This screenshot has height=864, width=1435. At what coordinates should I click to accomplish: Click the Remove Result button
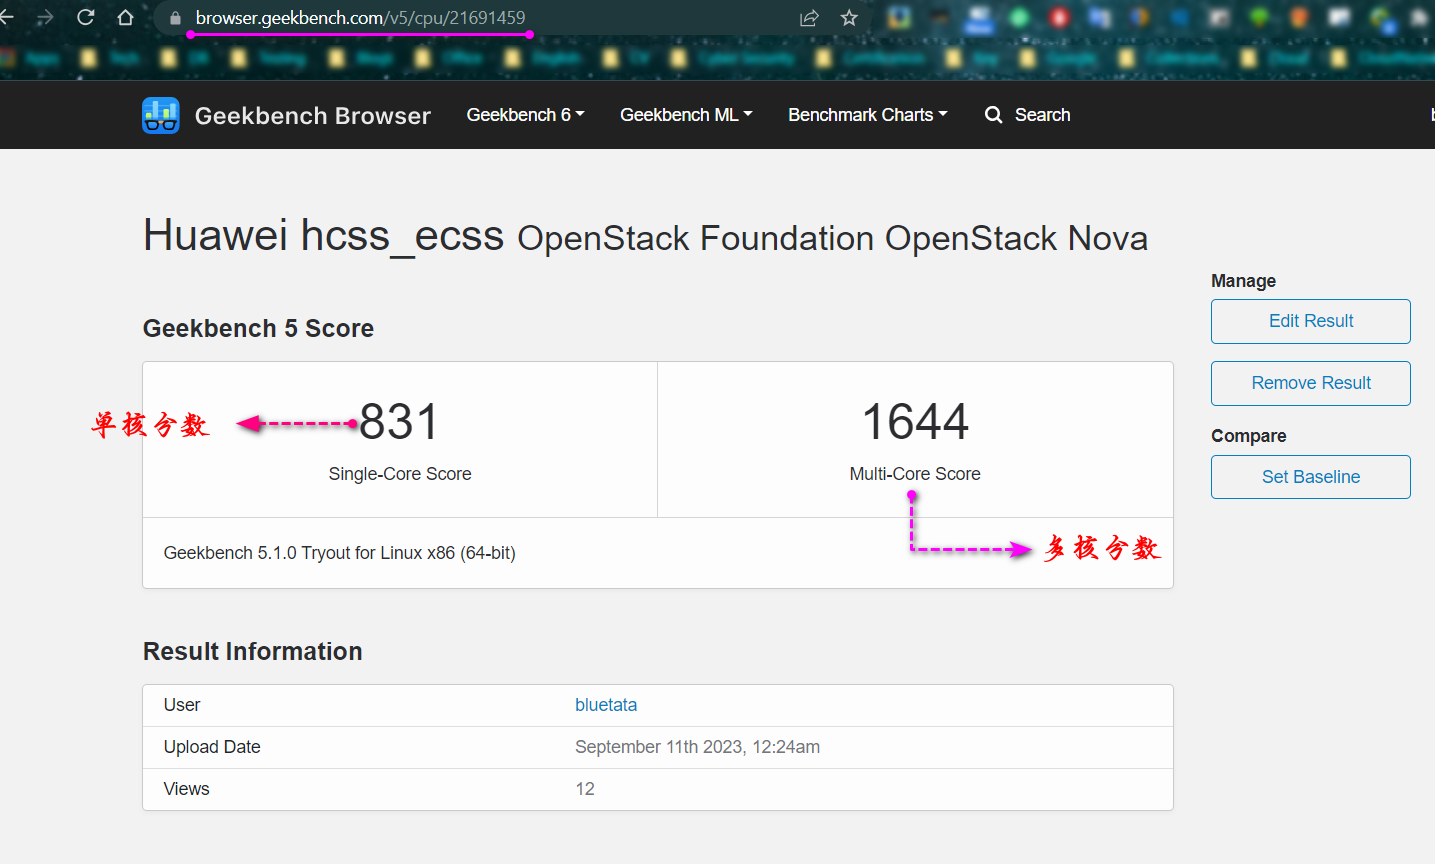pyautogui.click(x=1310, y=383)
